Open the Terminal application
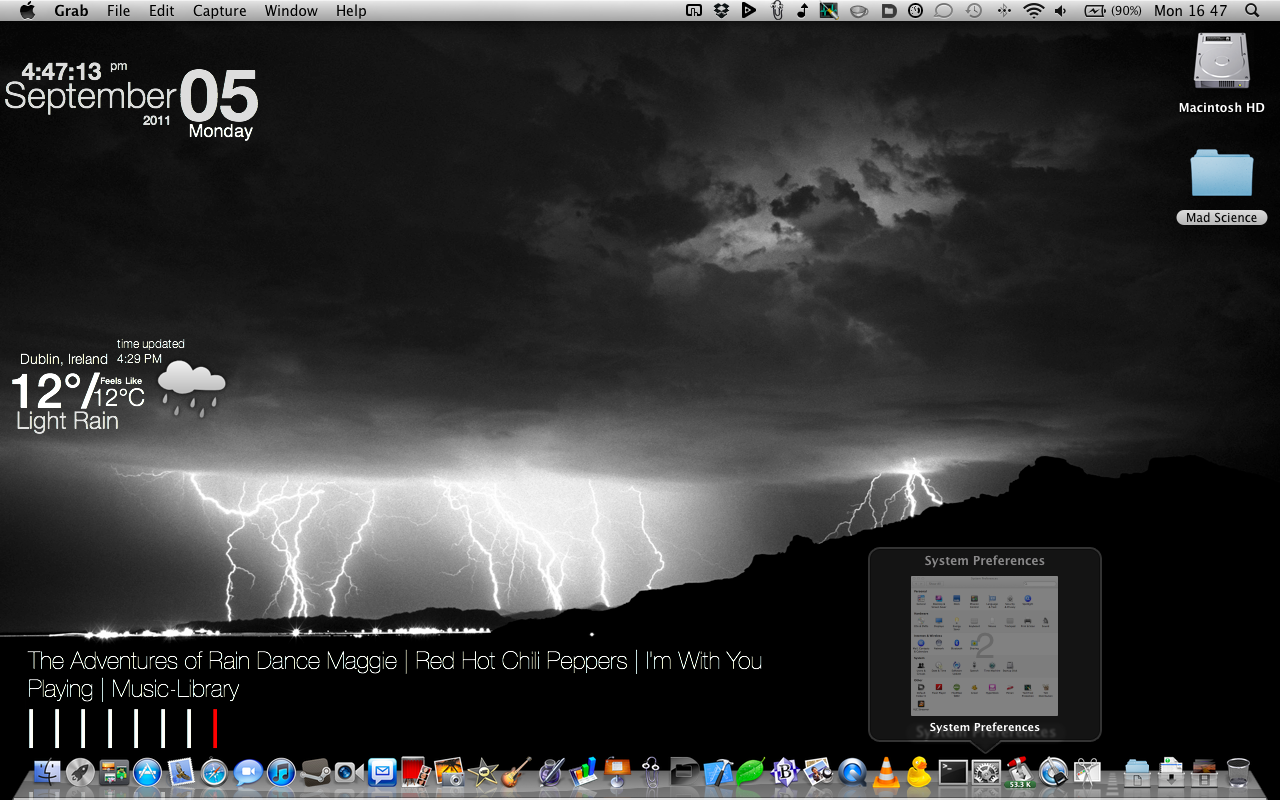 coord(952,772)
